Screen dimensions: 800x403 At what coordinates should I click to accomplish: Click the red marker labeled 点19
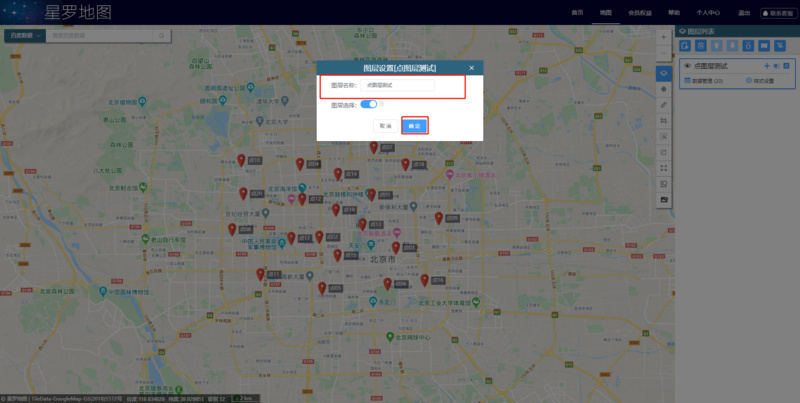336,210
